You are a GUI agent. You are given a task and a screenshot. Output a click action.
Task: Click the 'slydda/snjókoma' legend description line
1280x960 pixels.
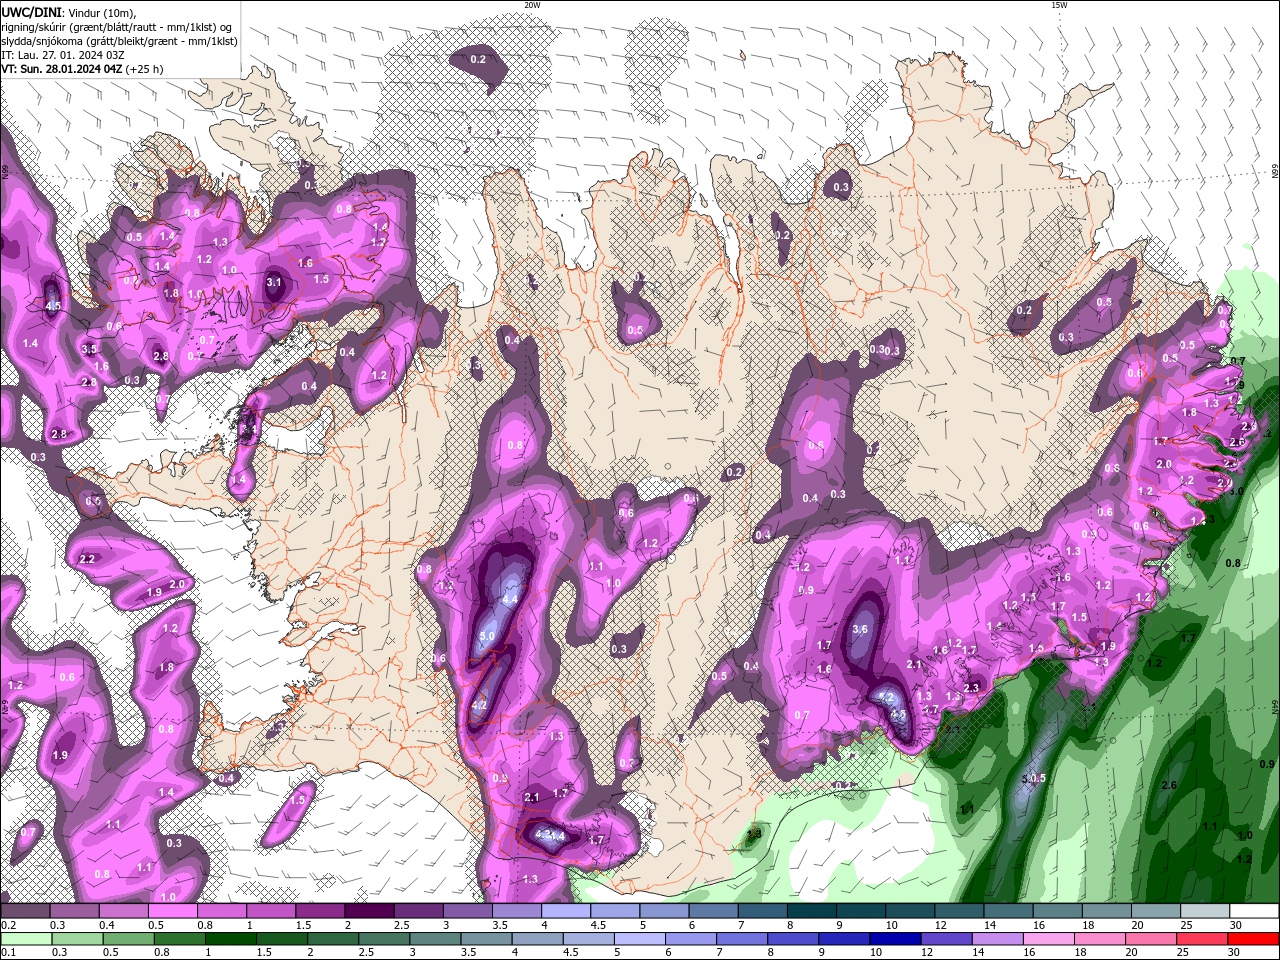(119, 41)
